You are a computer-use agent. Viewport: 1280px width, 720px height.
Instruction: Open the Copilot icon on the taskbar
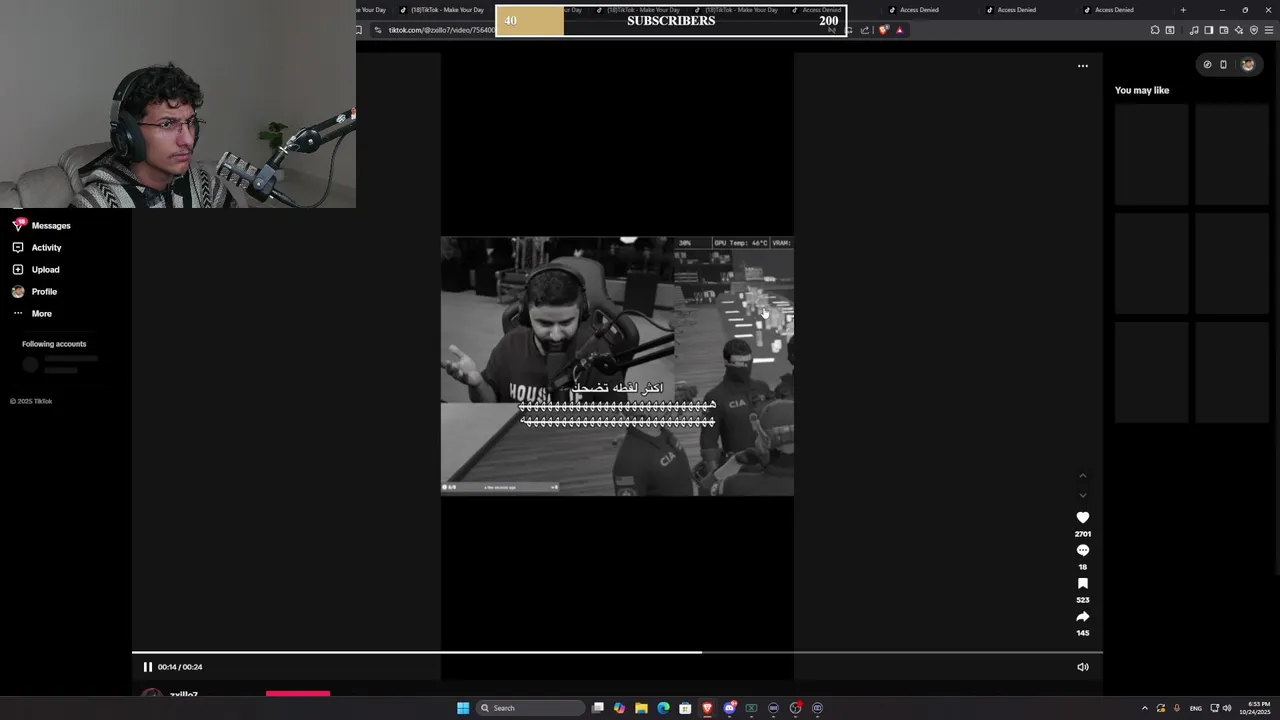[619, 708]
